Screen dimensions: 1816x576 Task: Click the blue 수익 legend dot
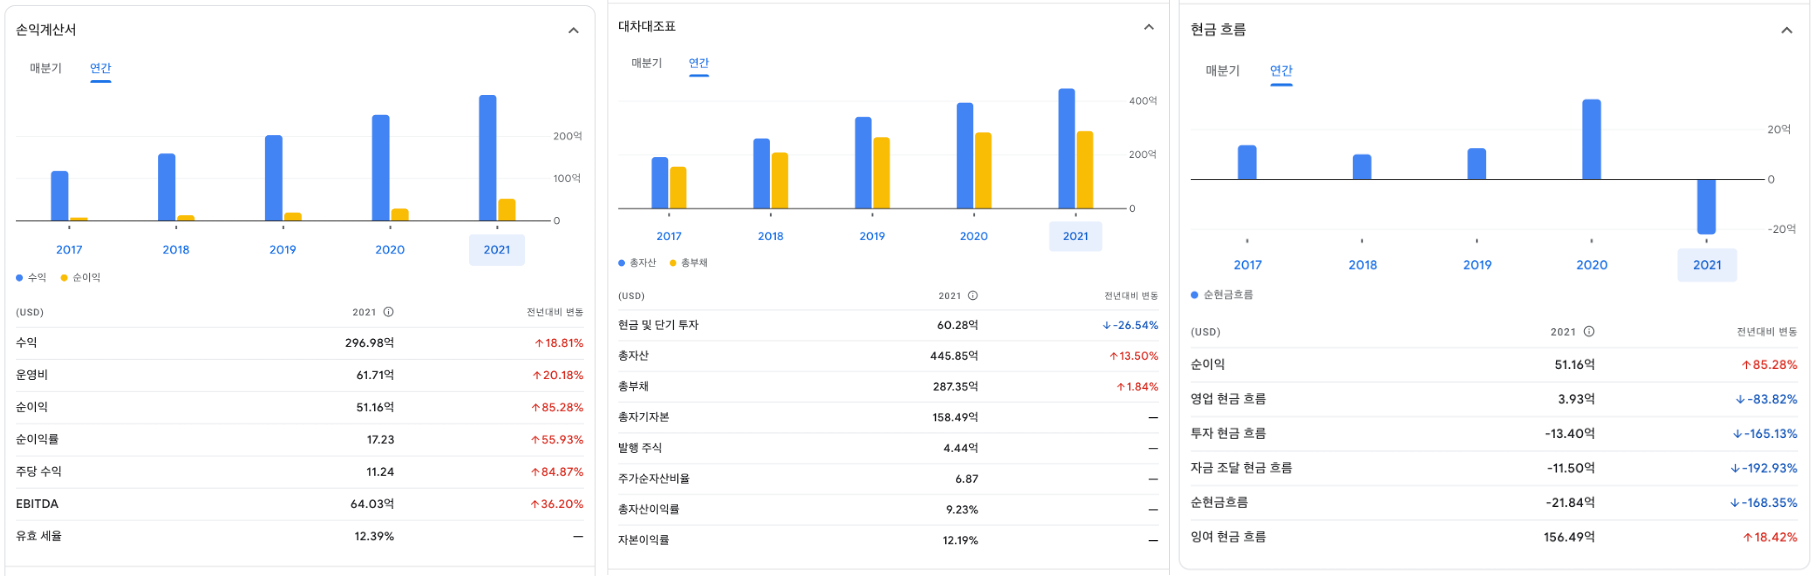coord(20,278)
